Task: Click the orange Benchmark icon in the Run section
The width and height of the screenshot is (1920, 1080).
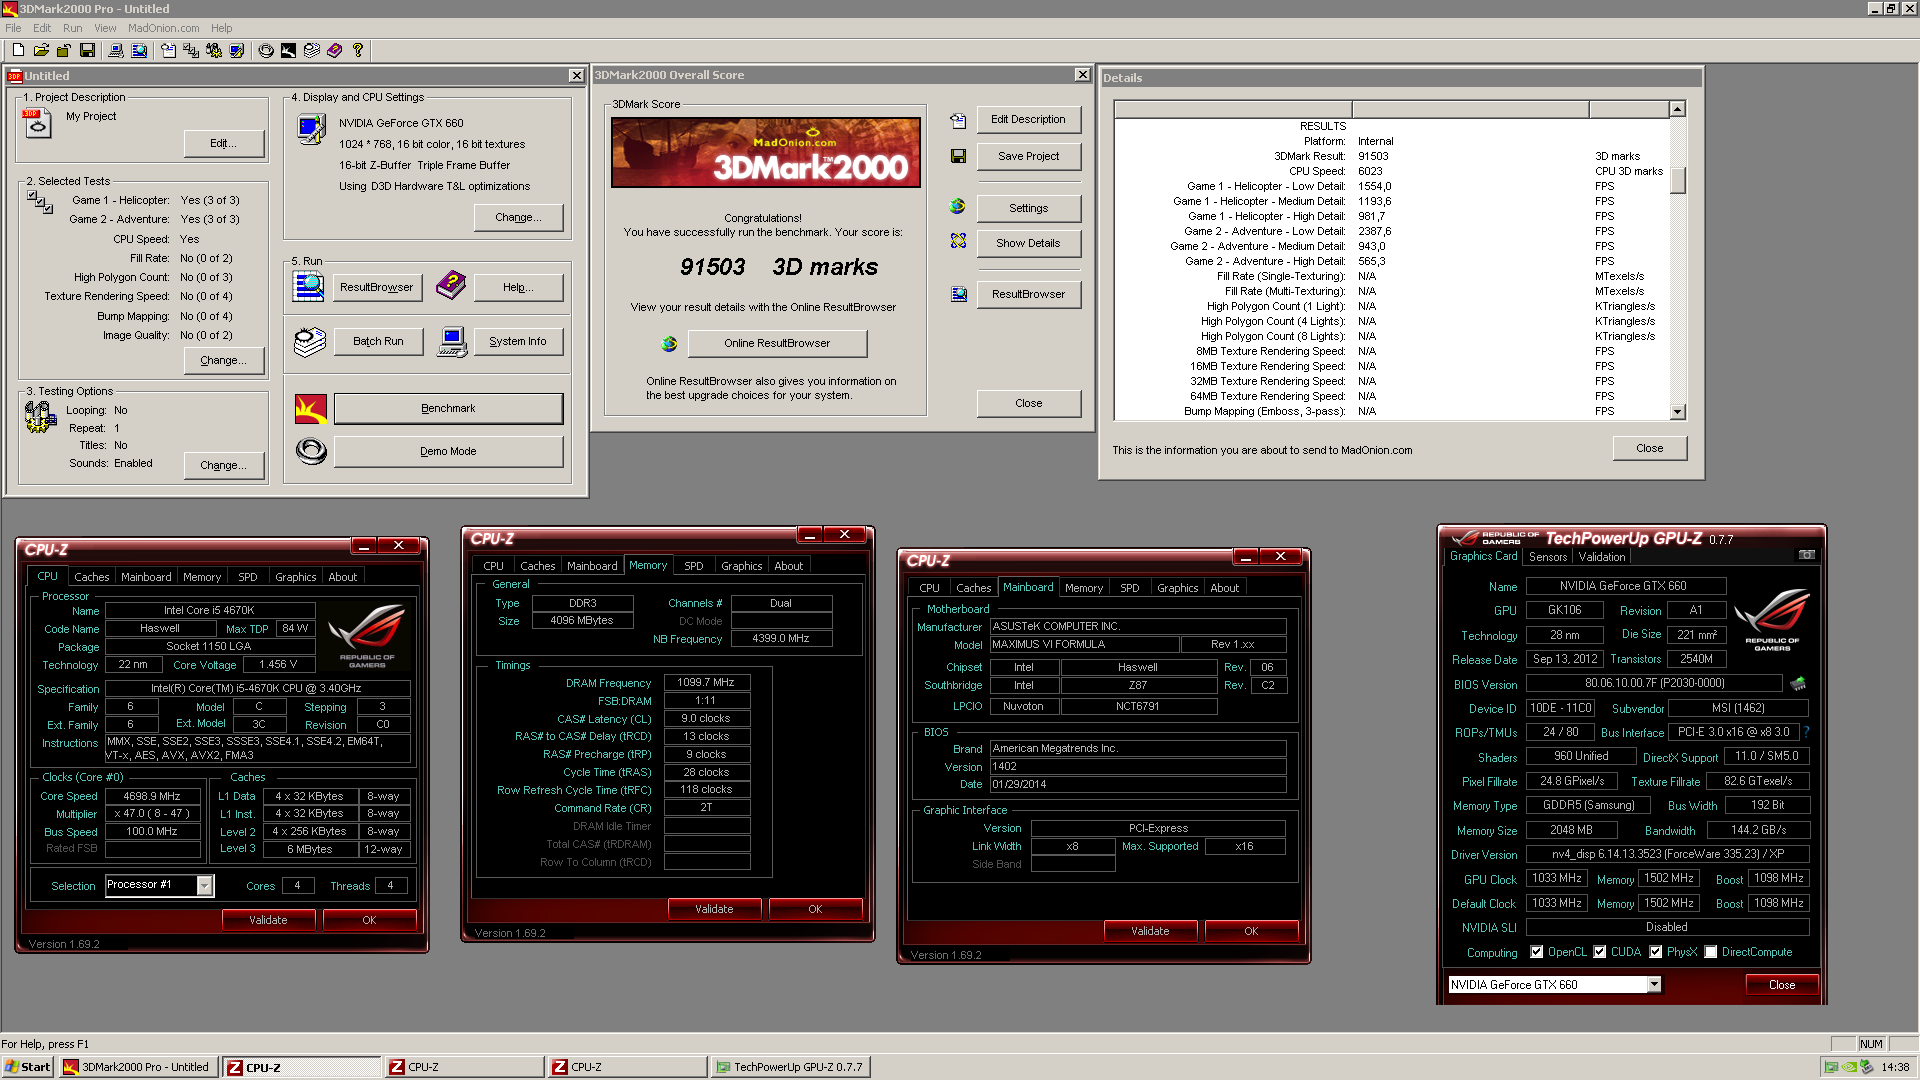Action: pyautogui.click(x=311, y=409)
